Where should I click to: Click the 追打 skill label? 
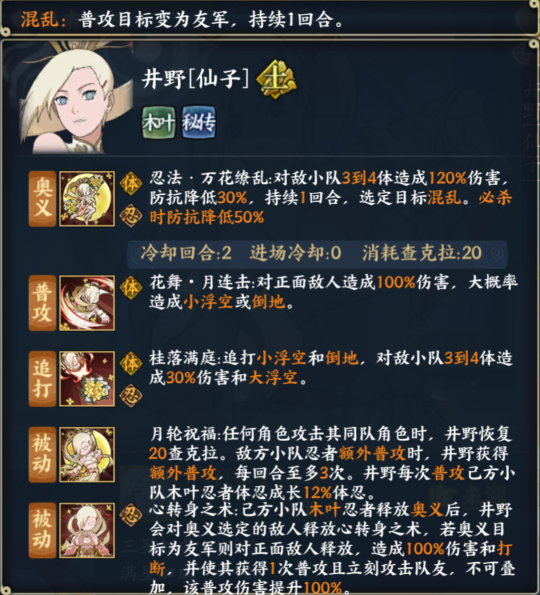coord(43,379)
